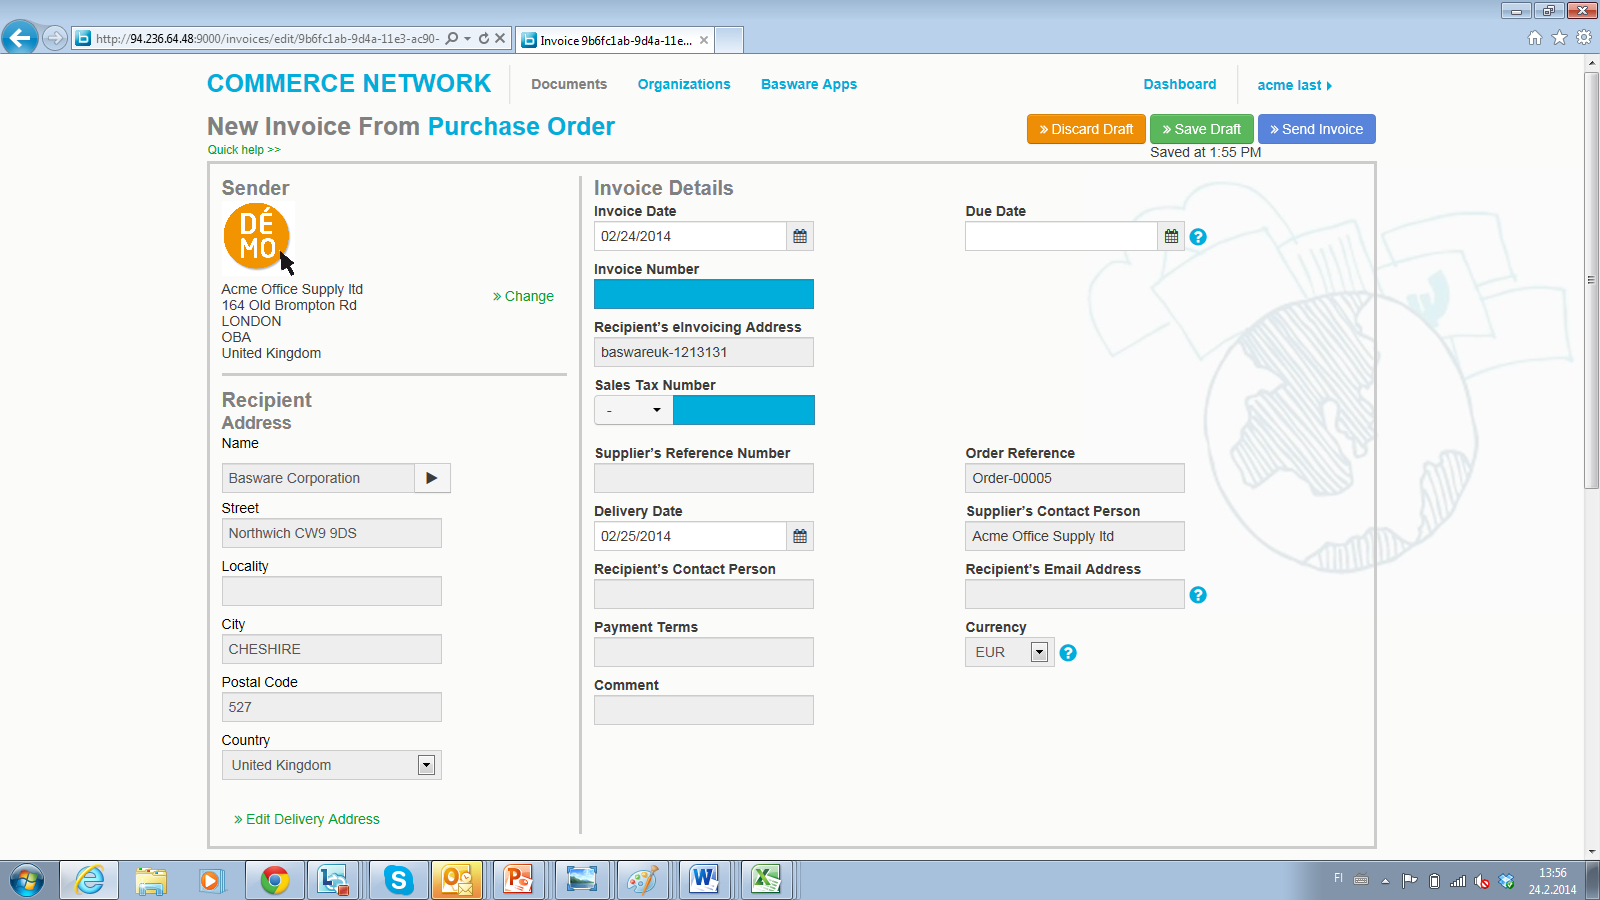This screenshot has height=900, width=1600.
Task: Click the browser Back arrow button
Action: (x=20, y=38)
